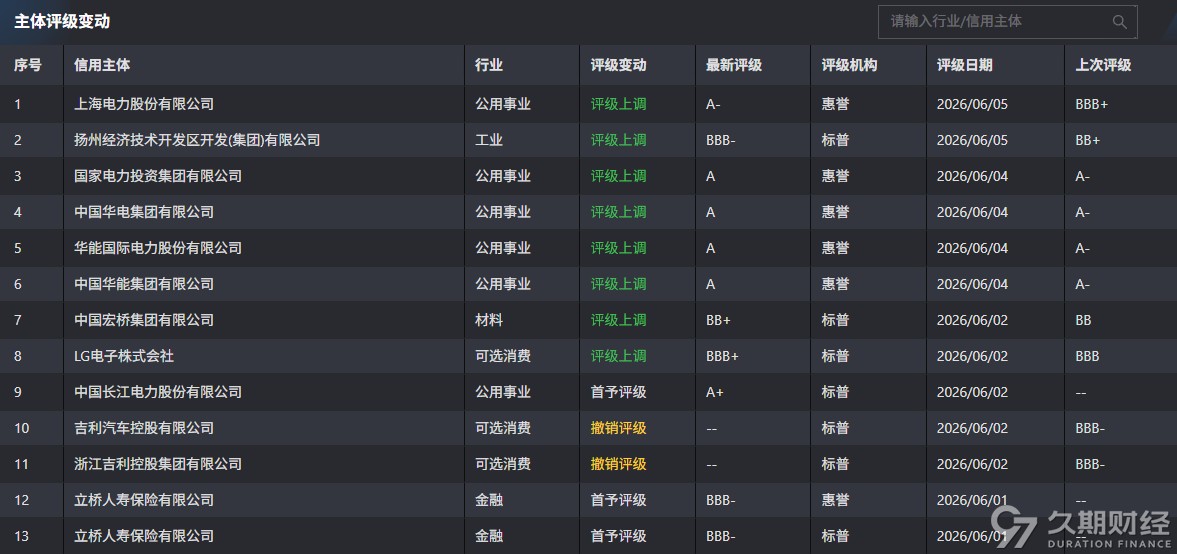
Task: Open 中国华电集团有限公司 entity
Action: (144, 212)
